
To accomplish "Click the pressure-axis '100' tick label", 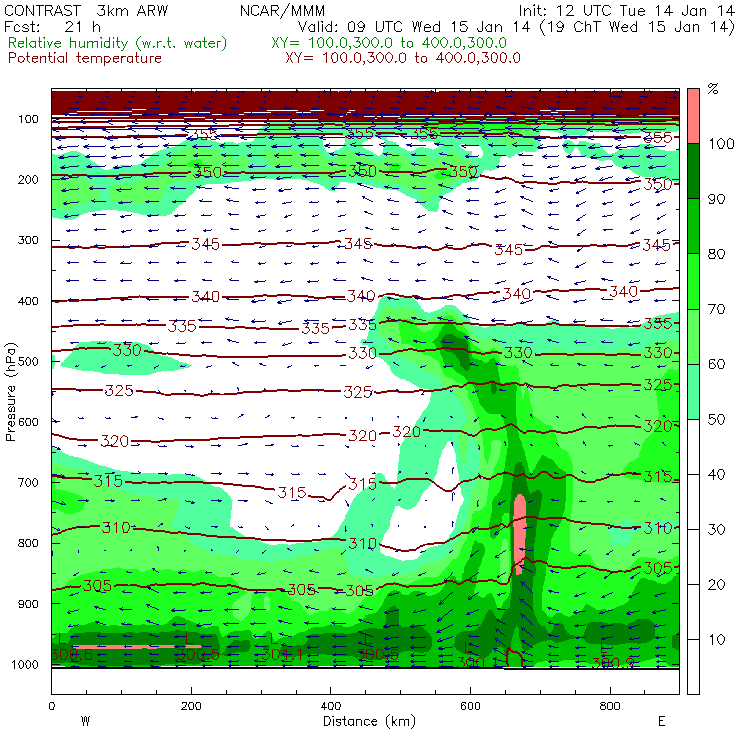I will pos(28,119).
